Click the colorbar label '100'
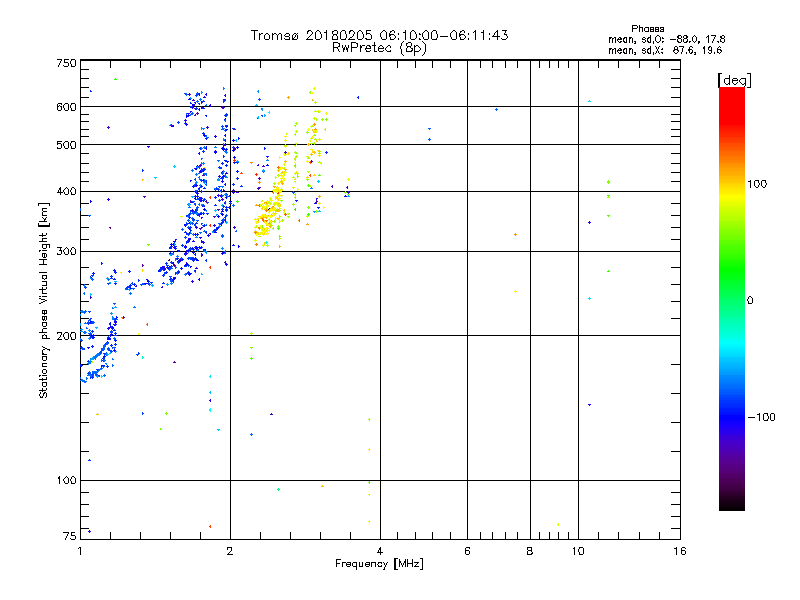800x600 pixels. point(757,184)
